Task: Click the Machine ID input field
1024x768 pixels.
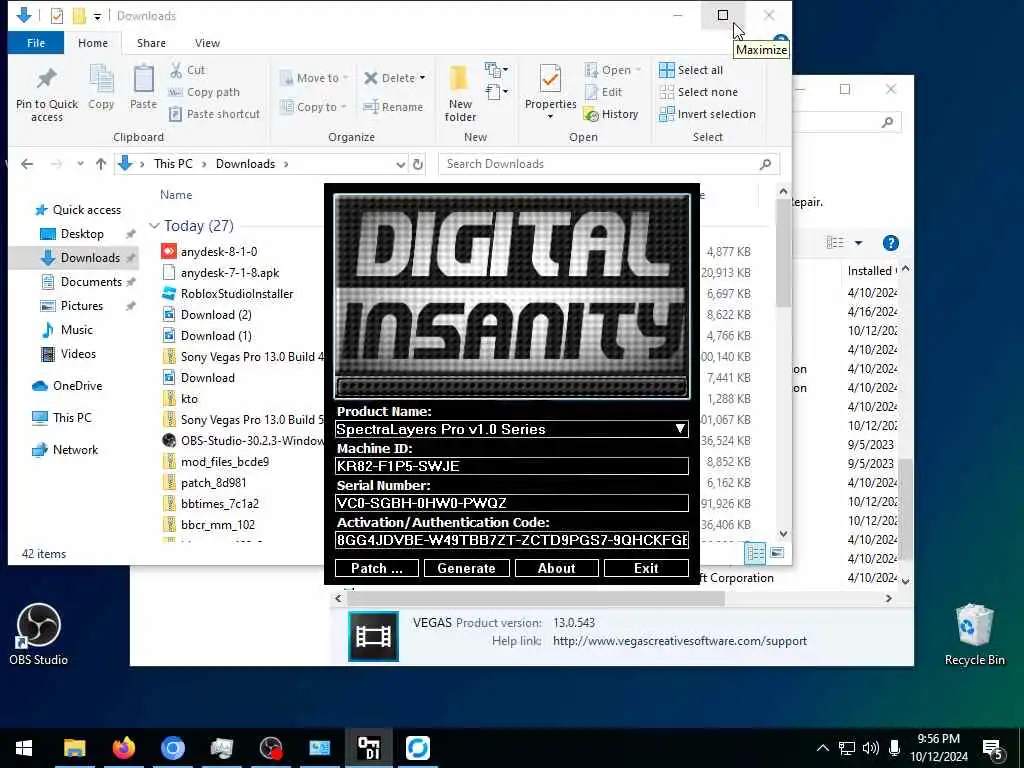Action: pyautogui.click(x=511, y=466)
